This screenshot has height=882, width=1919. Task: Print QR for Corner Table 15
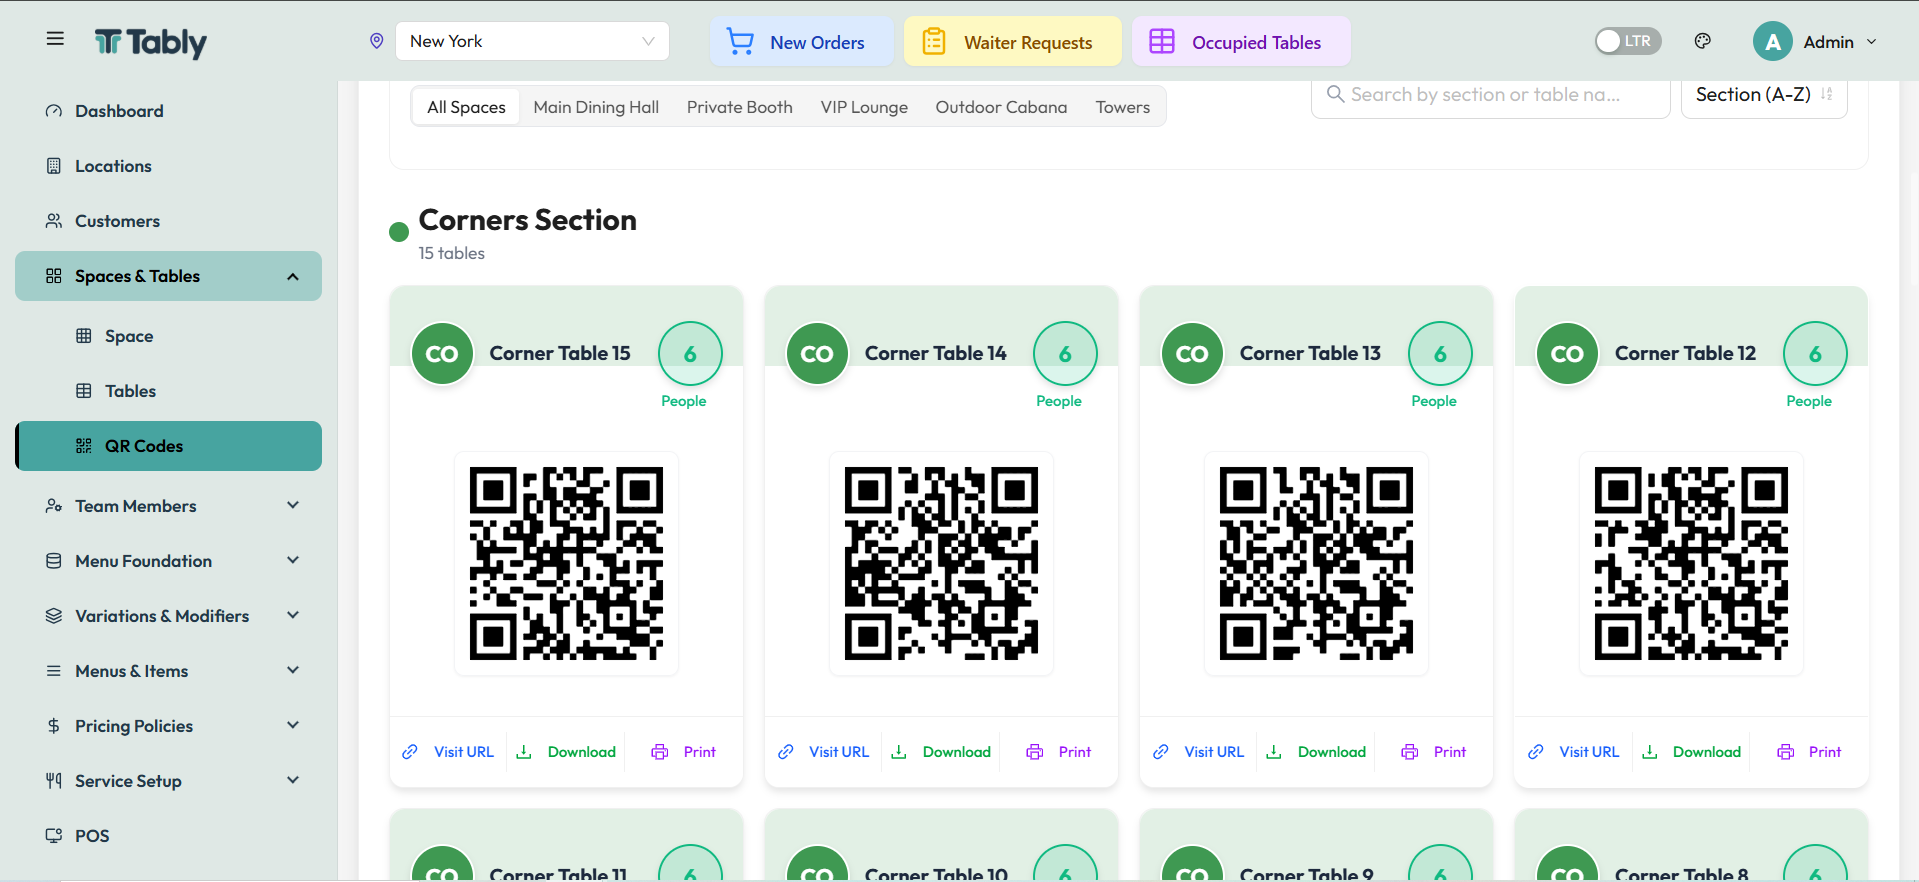pos(684,752)
